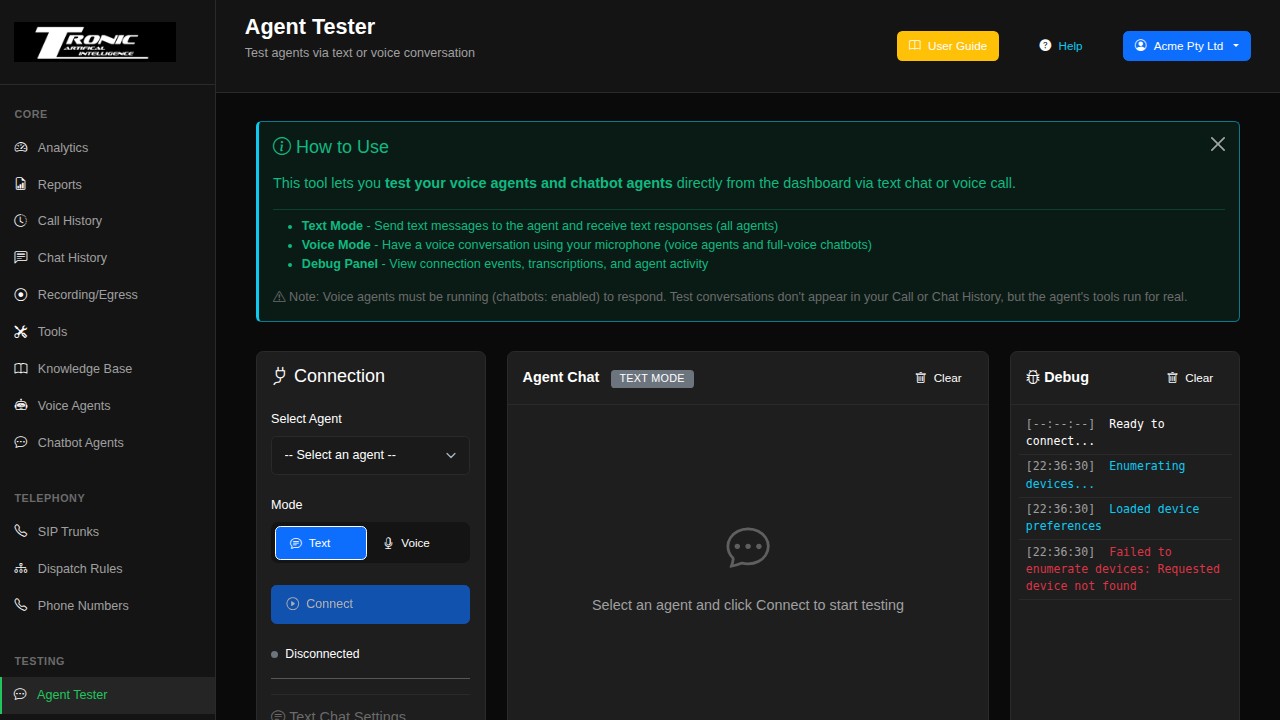Screen dimensions: 1280x720
Task: Click the Agent Tester chat icon
Action: click(x=20, y=695)
